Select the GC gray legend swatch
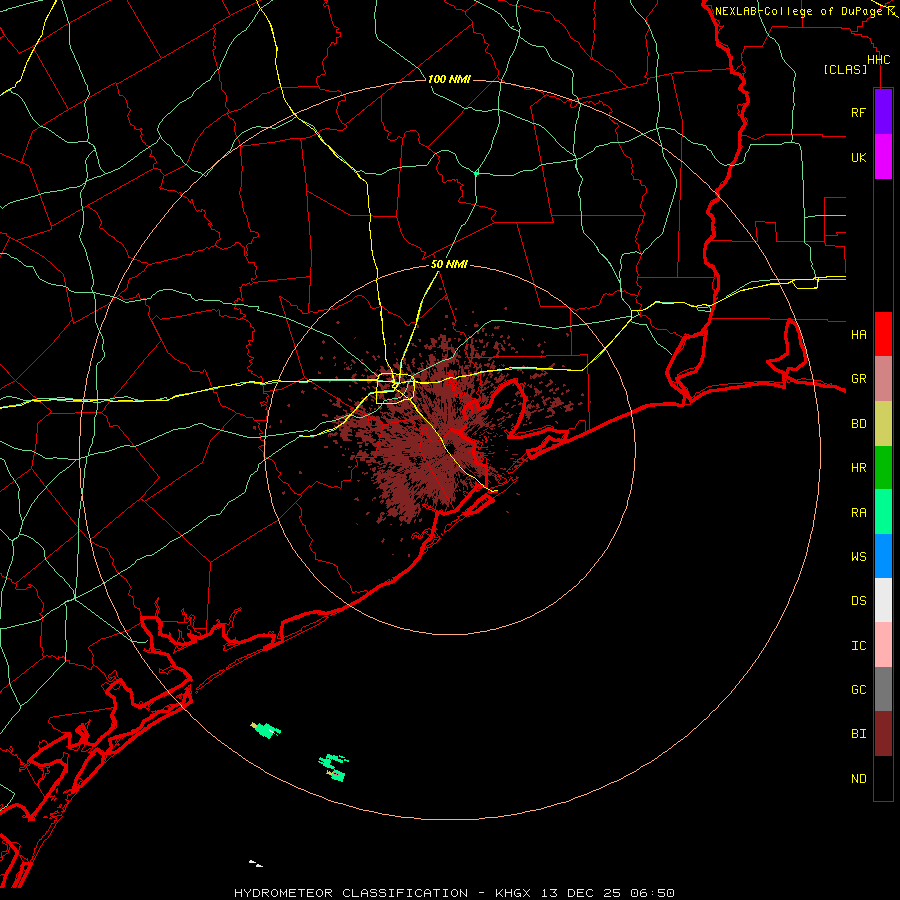Image resolution: width=900 pixels, height=900 pixels. click(x=883, y=689)
